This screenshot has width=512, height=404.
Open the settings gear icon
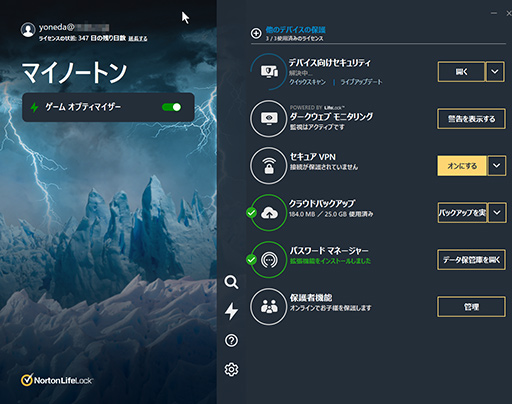pos(231,369)
